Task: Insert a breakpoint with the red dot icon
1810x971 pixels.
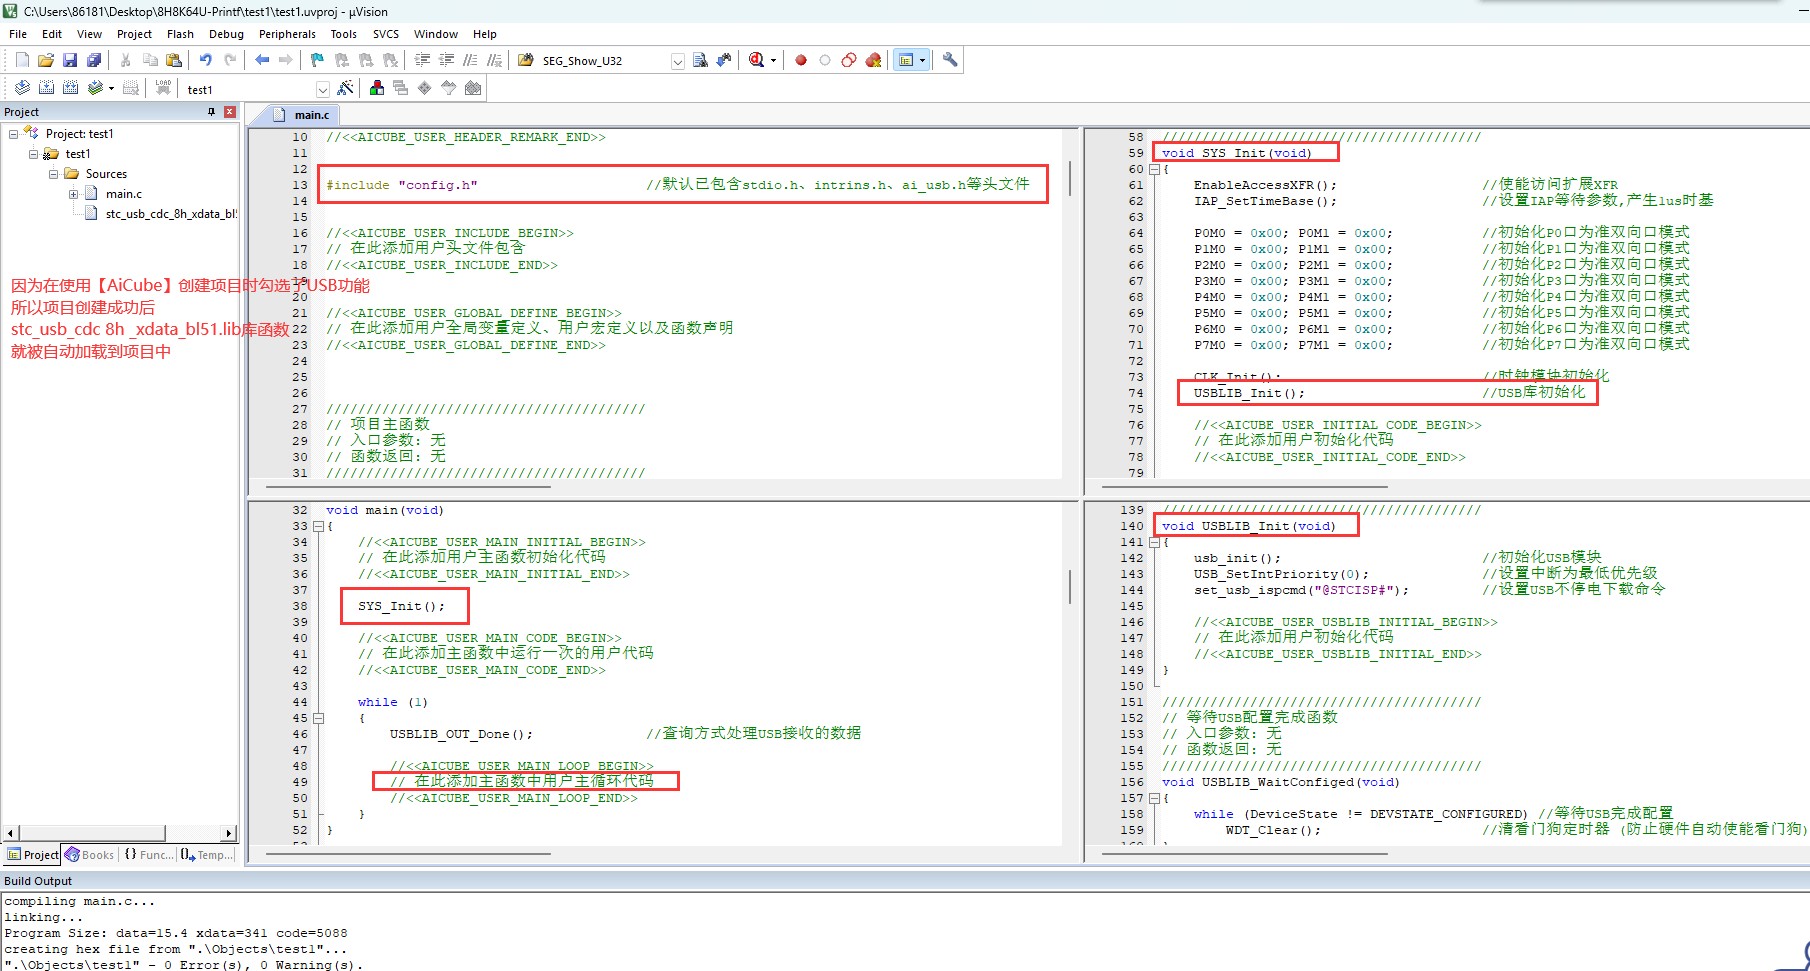Action: pyautogui.click(x=801, y=60)
